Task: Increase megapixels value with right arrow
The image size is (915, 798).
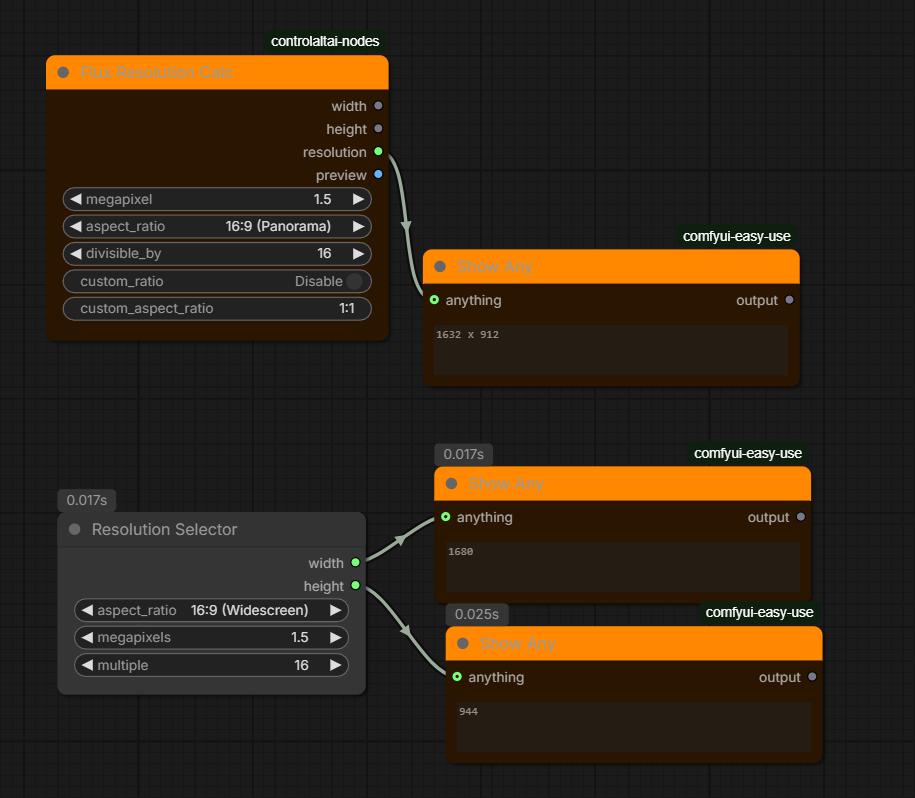Action: [x=336, y=638]
